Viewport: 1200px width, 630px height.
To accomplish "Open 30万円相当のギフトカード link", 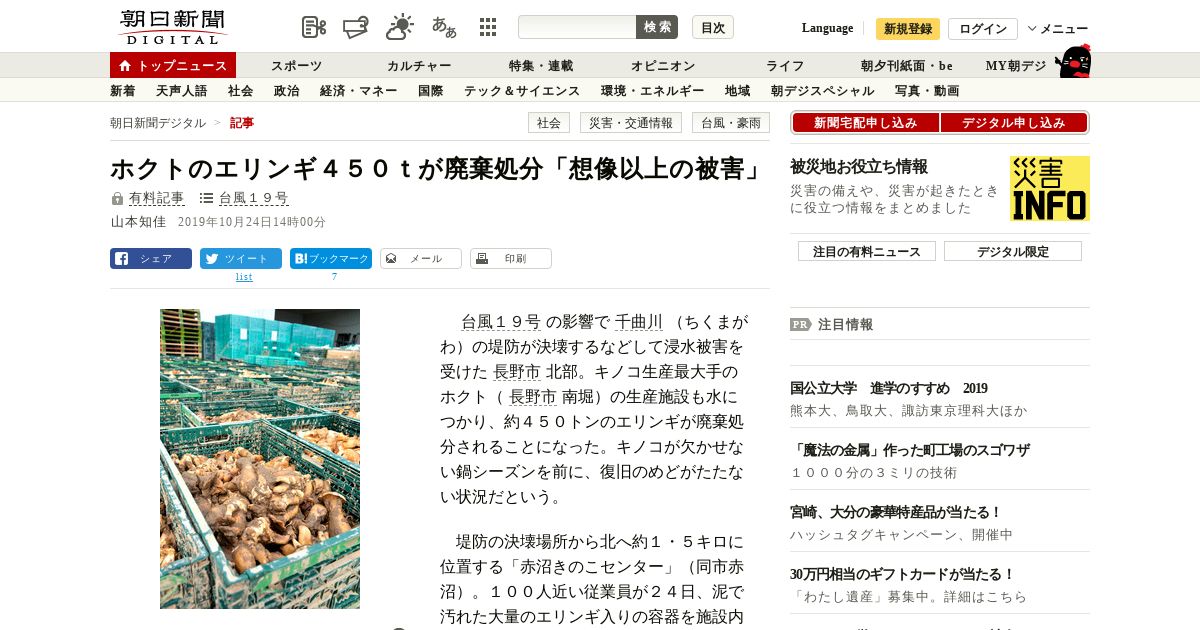I will point(903,574).
